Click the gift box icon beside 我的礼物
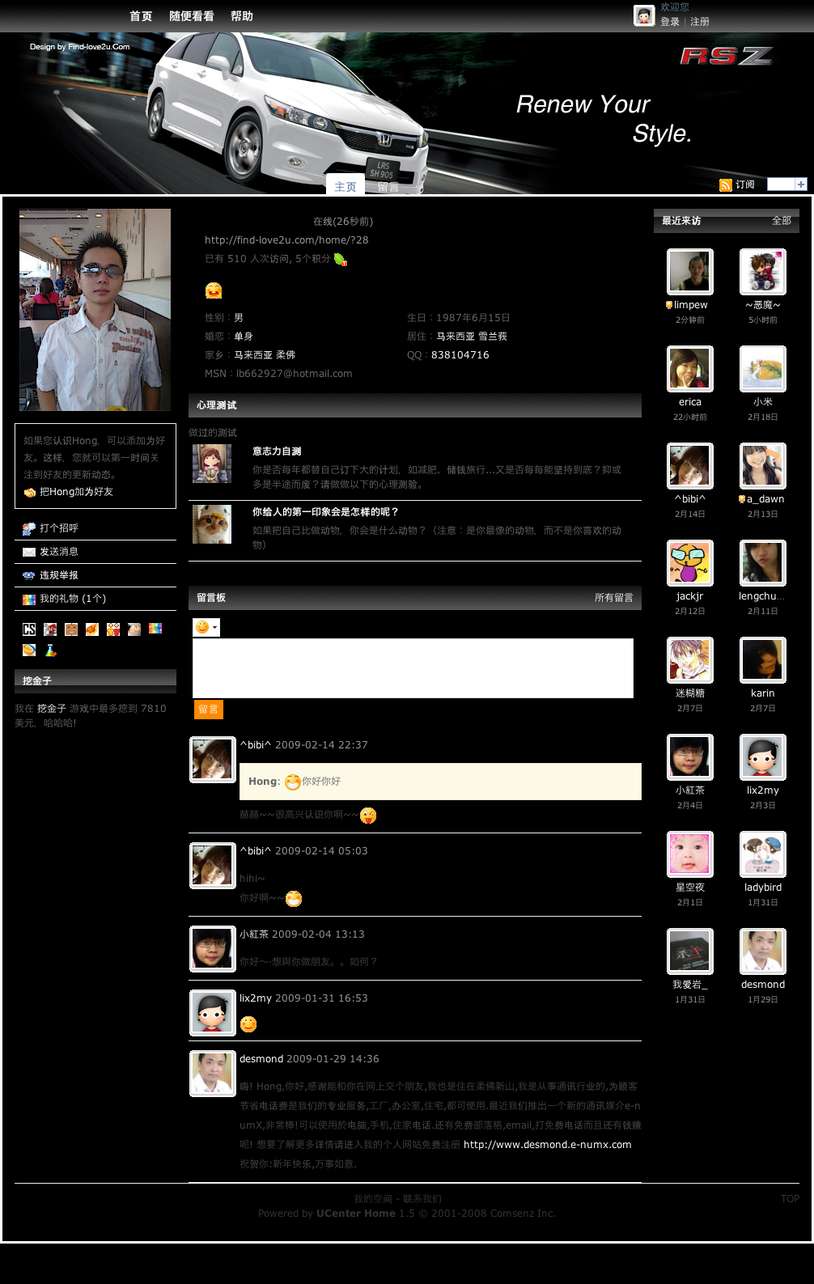 click(29, 600)
